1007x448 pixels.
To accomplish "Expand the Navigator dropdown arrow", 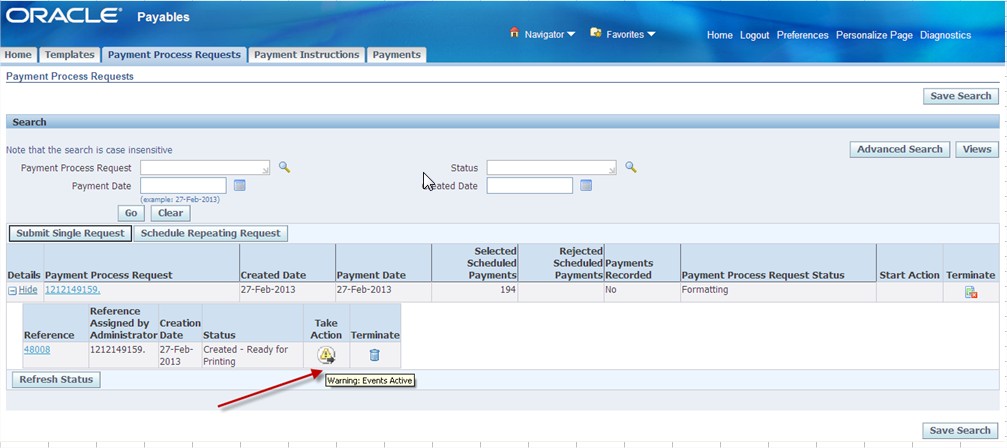I will [x=571, y=35].
